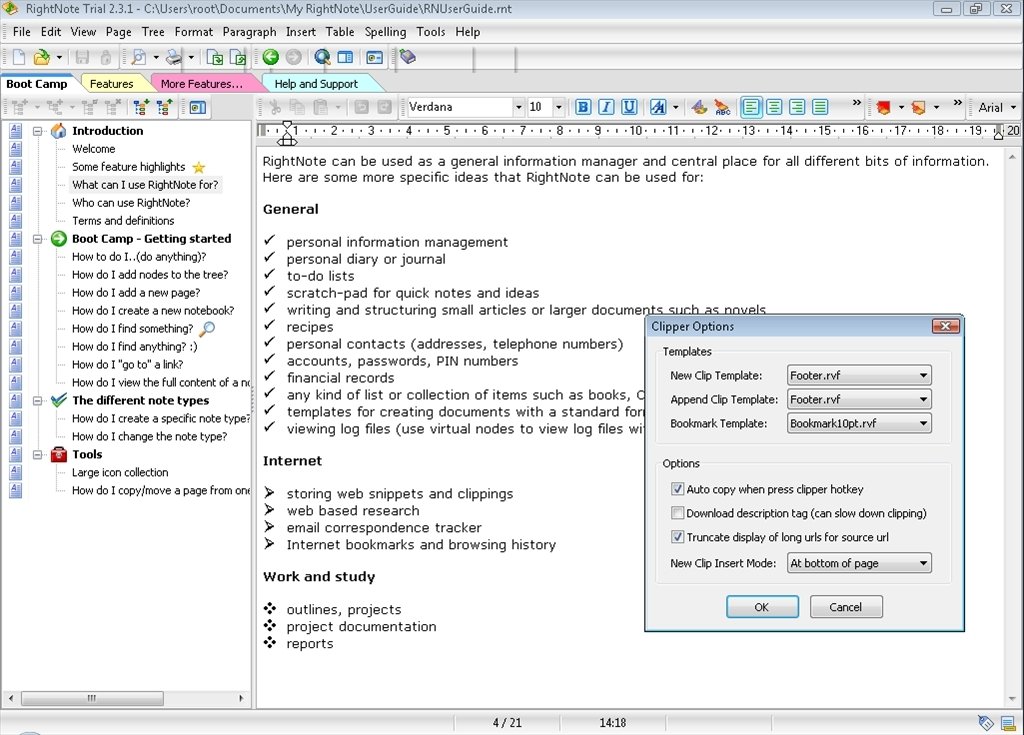
Task: Click the open notebook folder icon
Action: 42,57
